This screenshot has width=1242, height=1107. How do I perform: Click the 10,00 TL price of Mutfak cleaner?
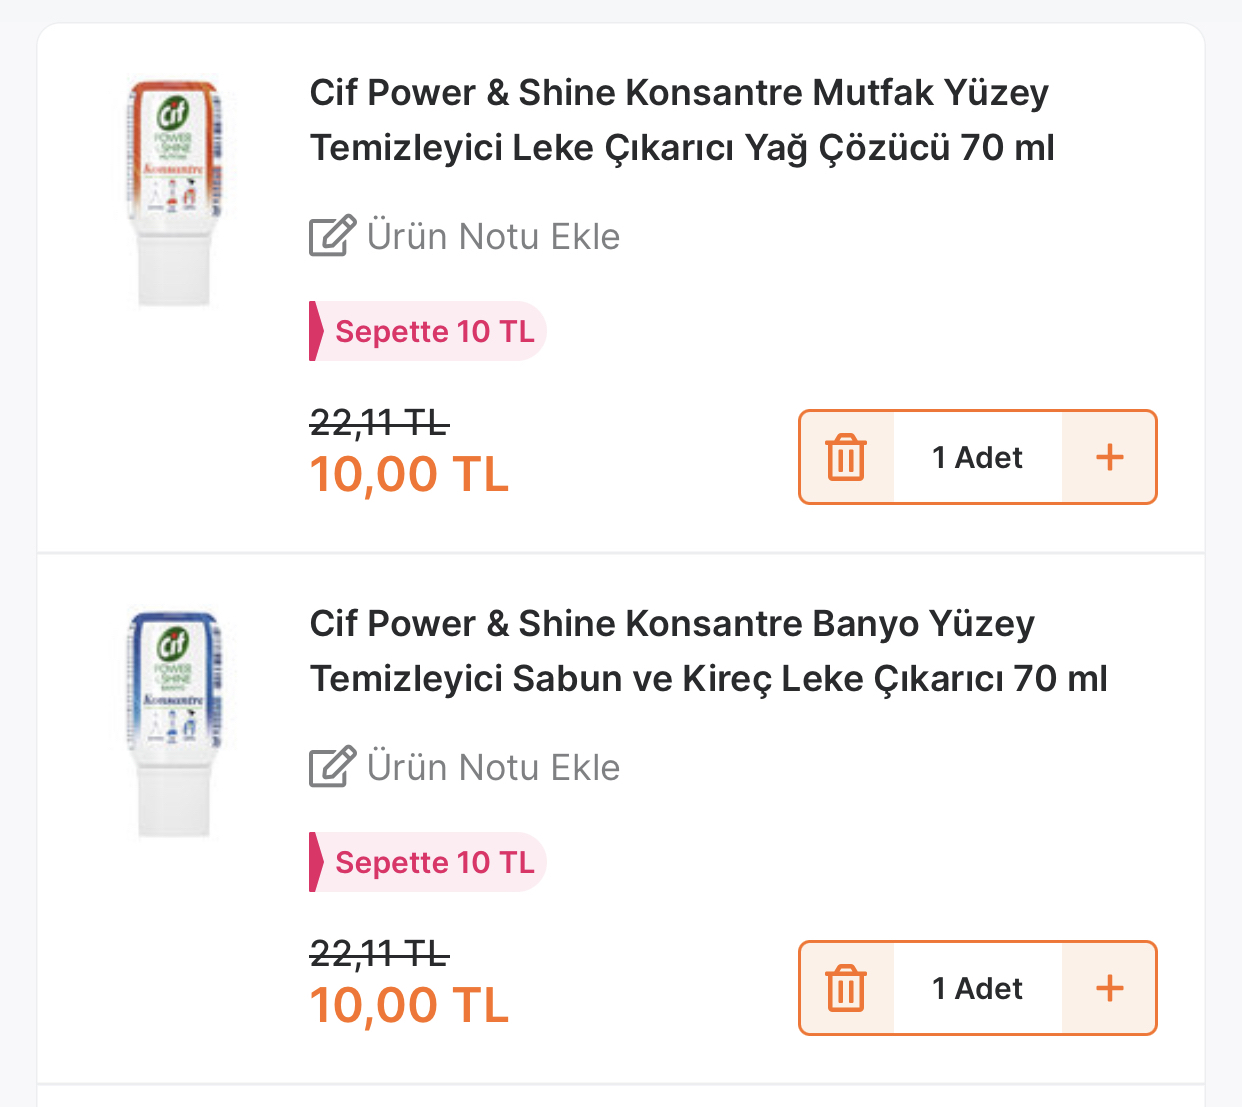coord(409,474)
